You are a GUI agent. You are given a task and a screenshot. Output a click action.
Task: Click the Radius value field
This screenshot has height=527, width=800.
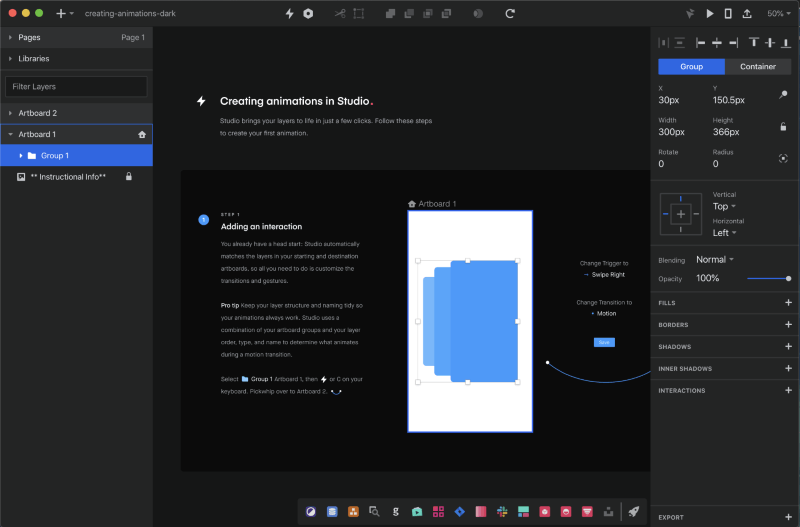click(716, 164)
